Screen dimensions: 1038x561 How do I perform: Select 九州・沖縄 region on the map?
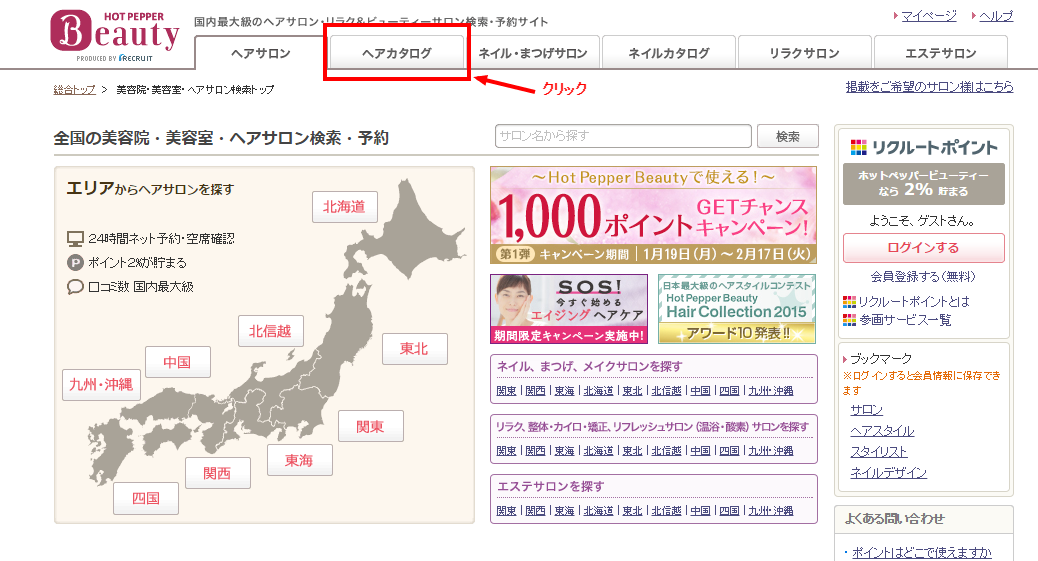(x=101, y=384)
